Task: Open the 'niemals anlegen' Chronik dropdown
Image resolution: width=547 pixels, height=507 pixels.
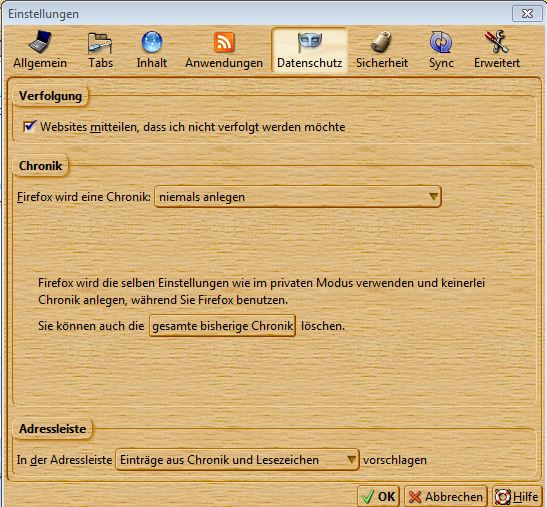Action: pos(298,197)
